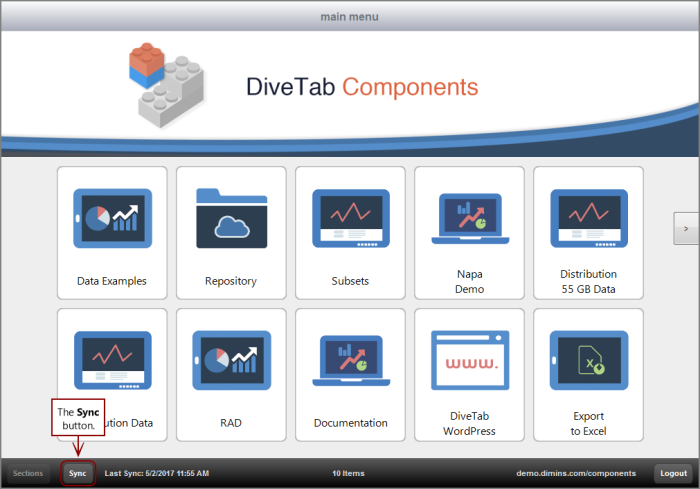This screenshot has width=700, height=489.
Task: Click the Logout button
Action: tap(674, 473)
